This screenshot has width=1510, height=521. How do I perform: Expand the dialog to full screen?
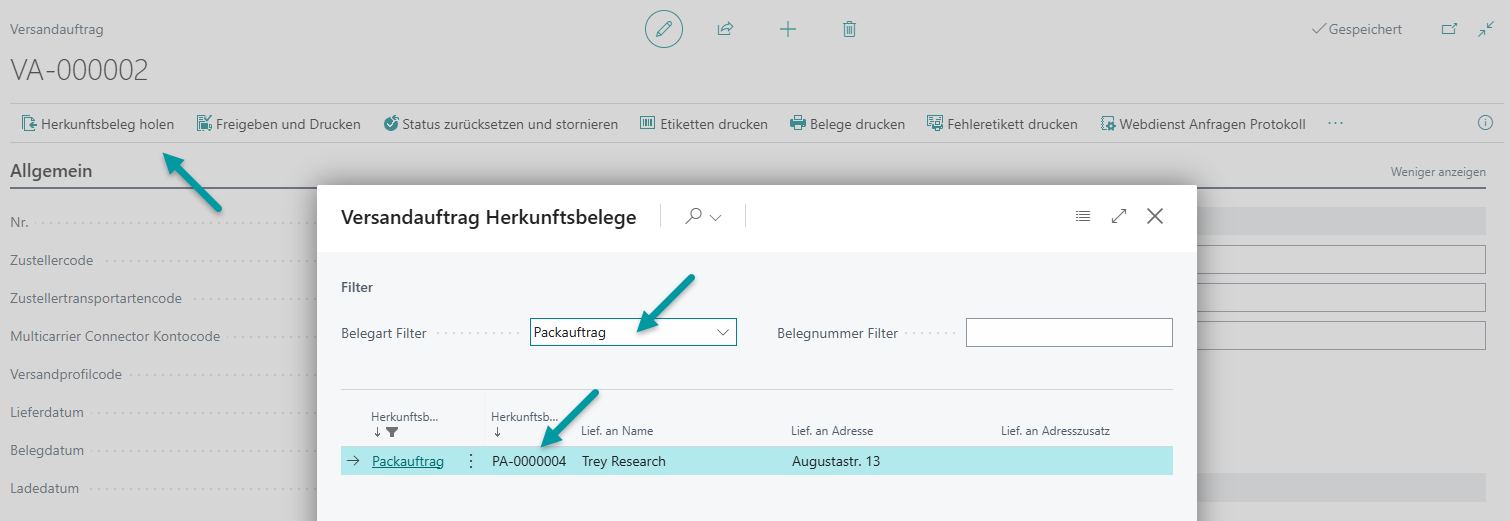click(x=1119, y=216)
